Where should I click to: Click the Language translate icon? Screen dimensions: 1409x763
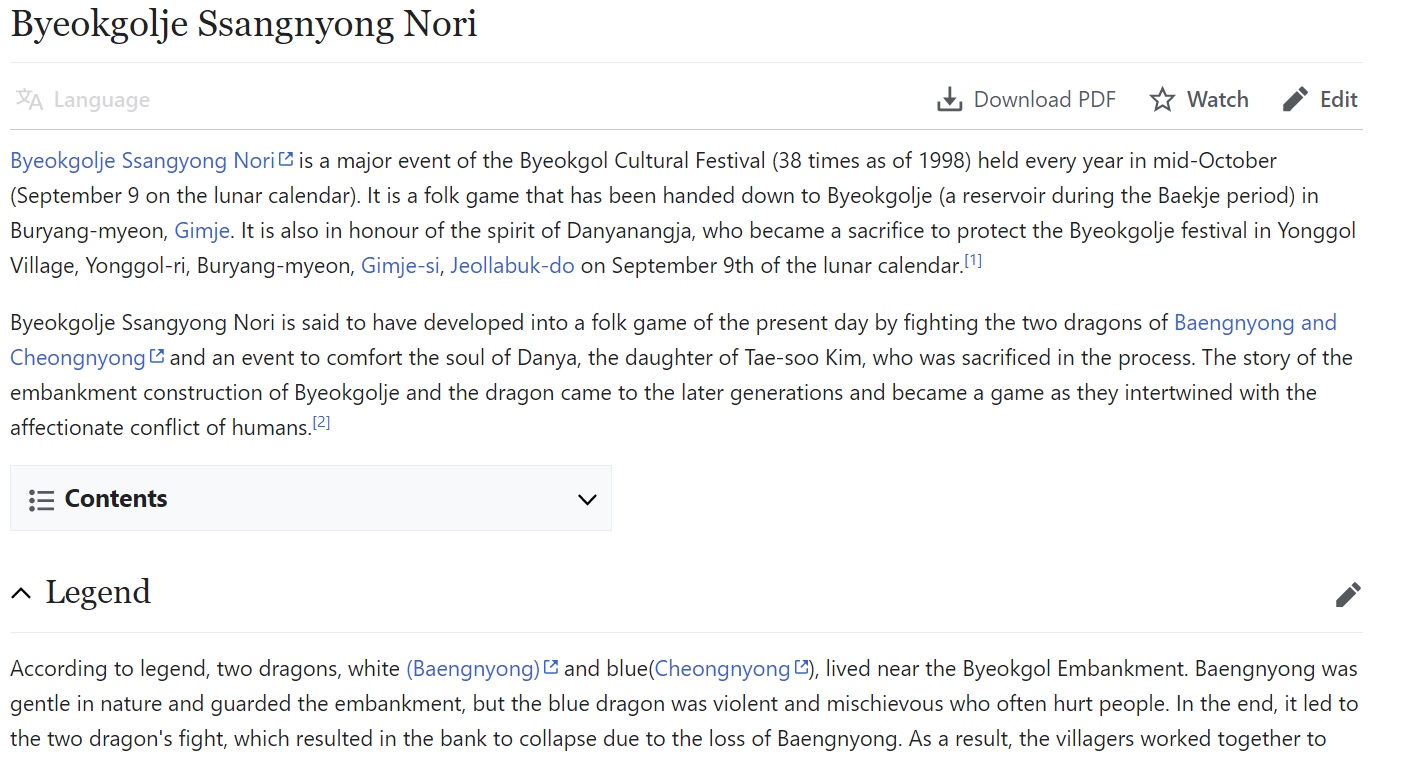[29, 99]
